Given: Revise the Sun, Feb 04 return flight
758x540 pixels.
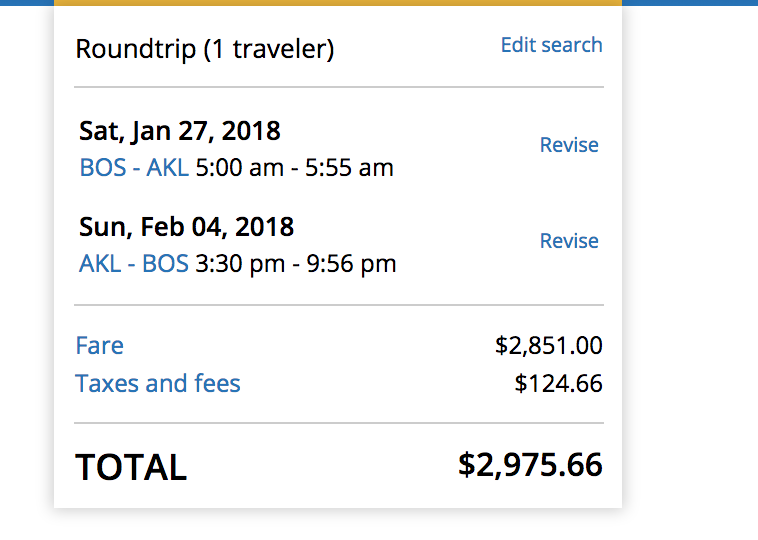Looking at the screenshot, I should point(569,241).
